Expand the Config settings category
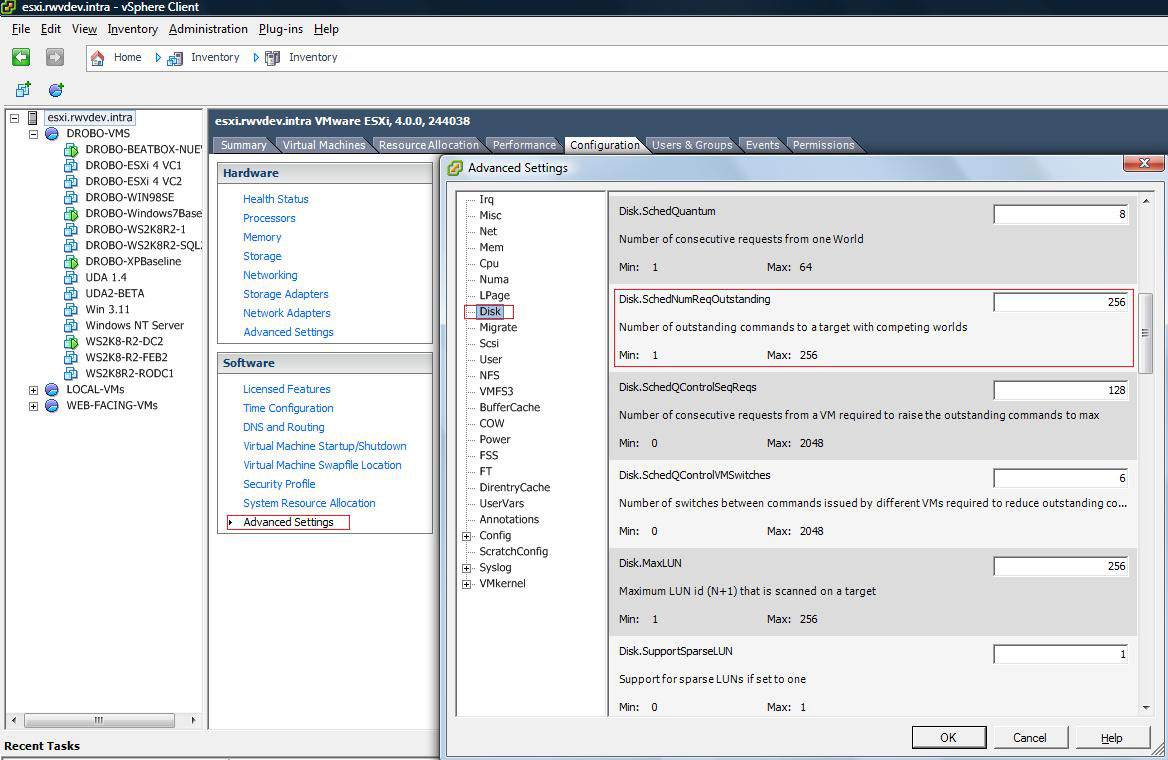Viewport: 1168px width, 760px height. (467, 536)
